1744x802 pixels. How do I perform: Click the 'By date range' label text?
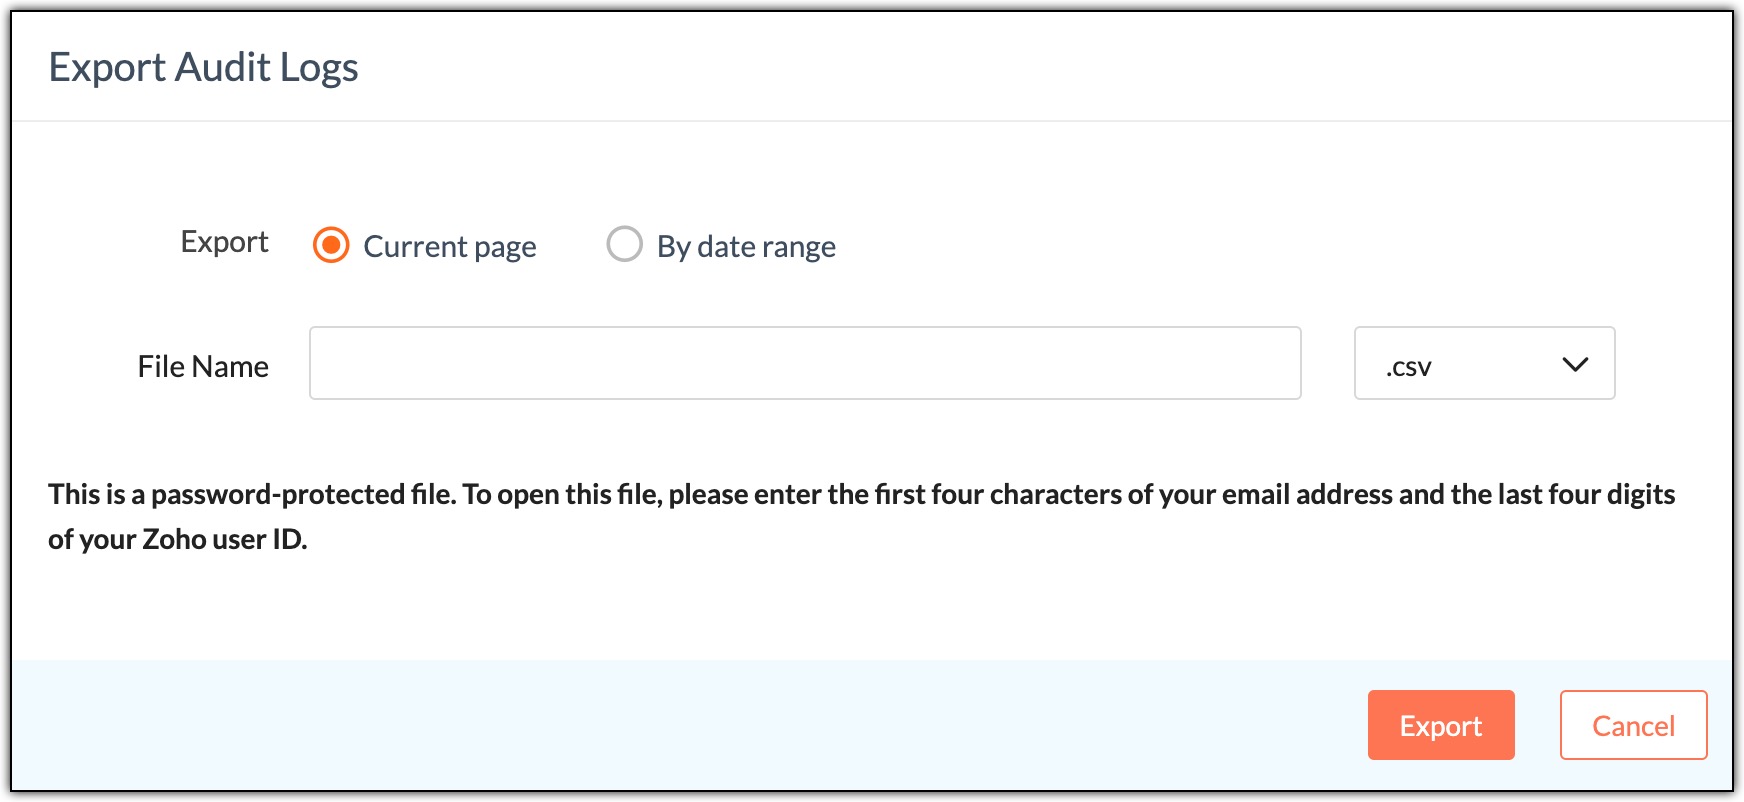[746, 247]
